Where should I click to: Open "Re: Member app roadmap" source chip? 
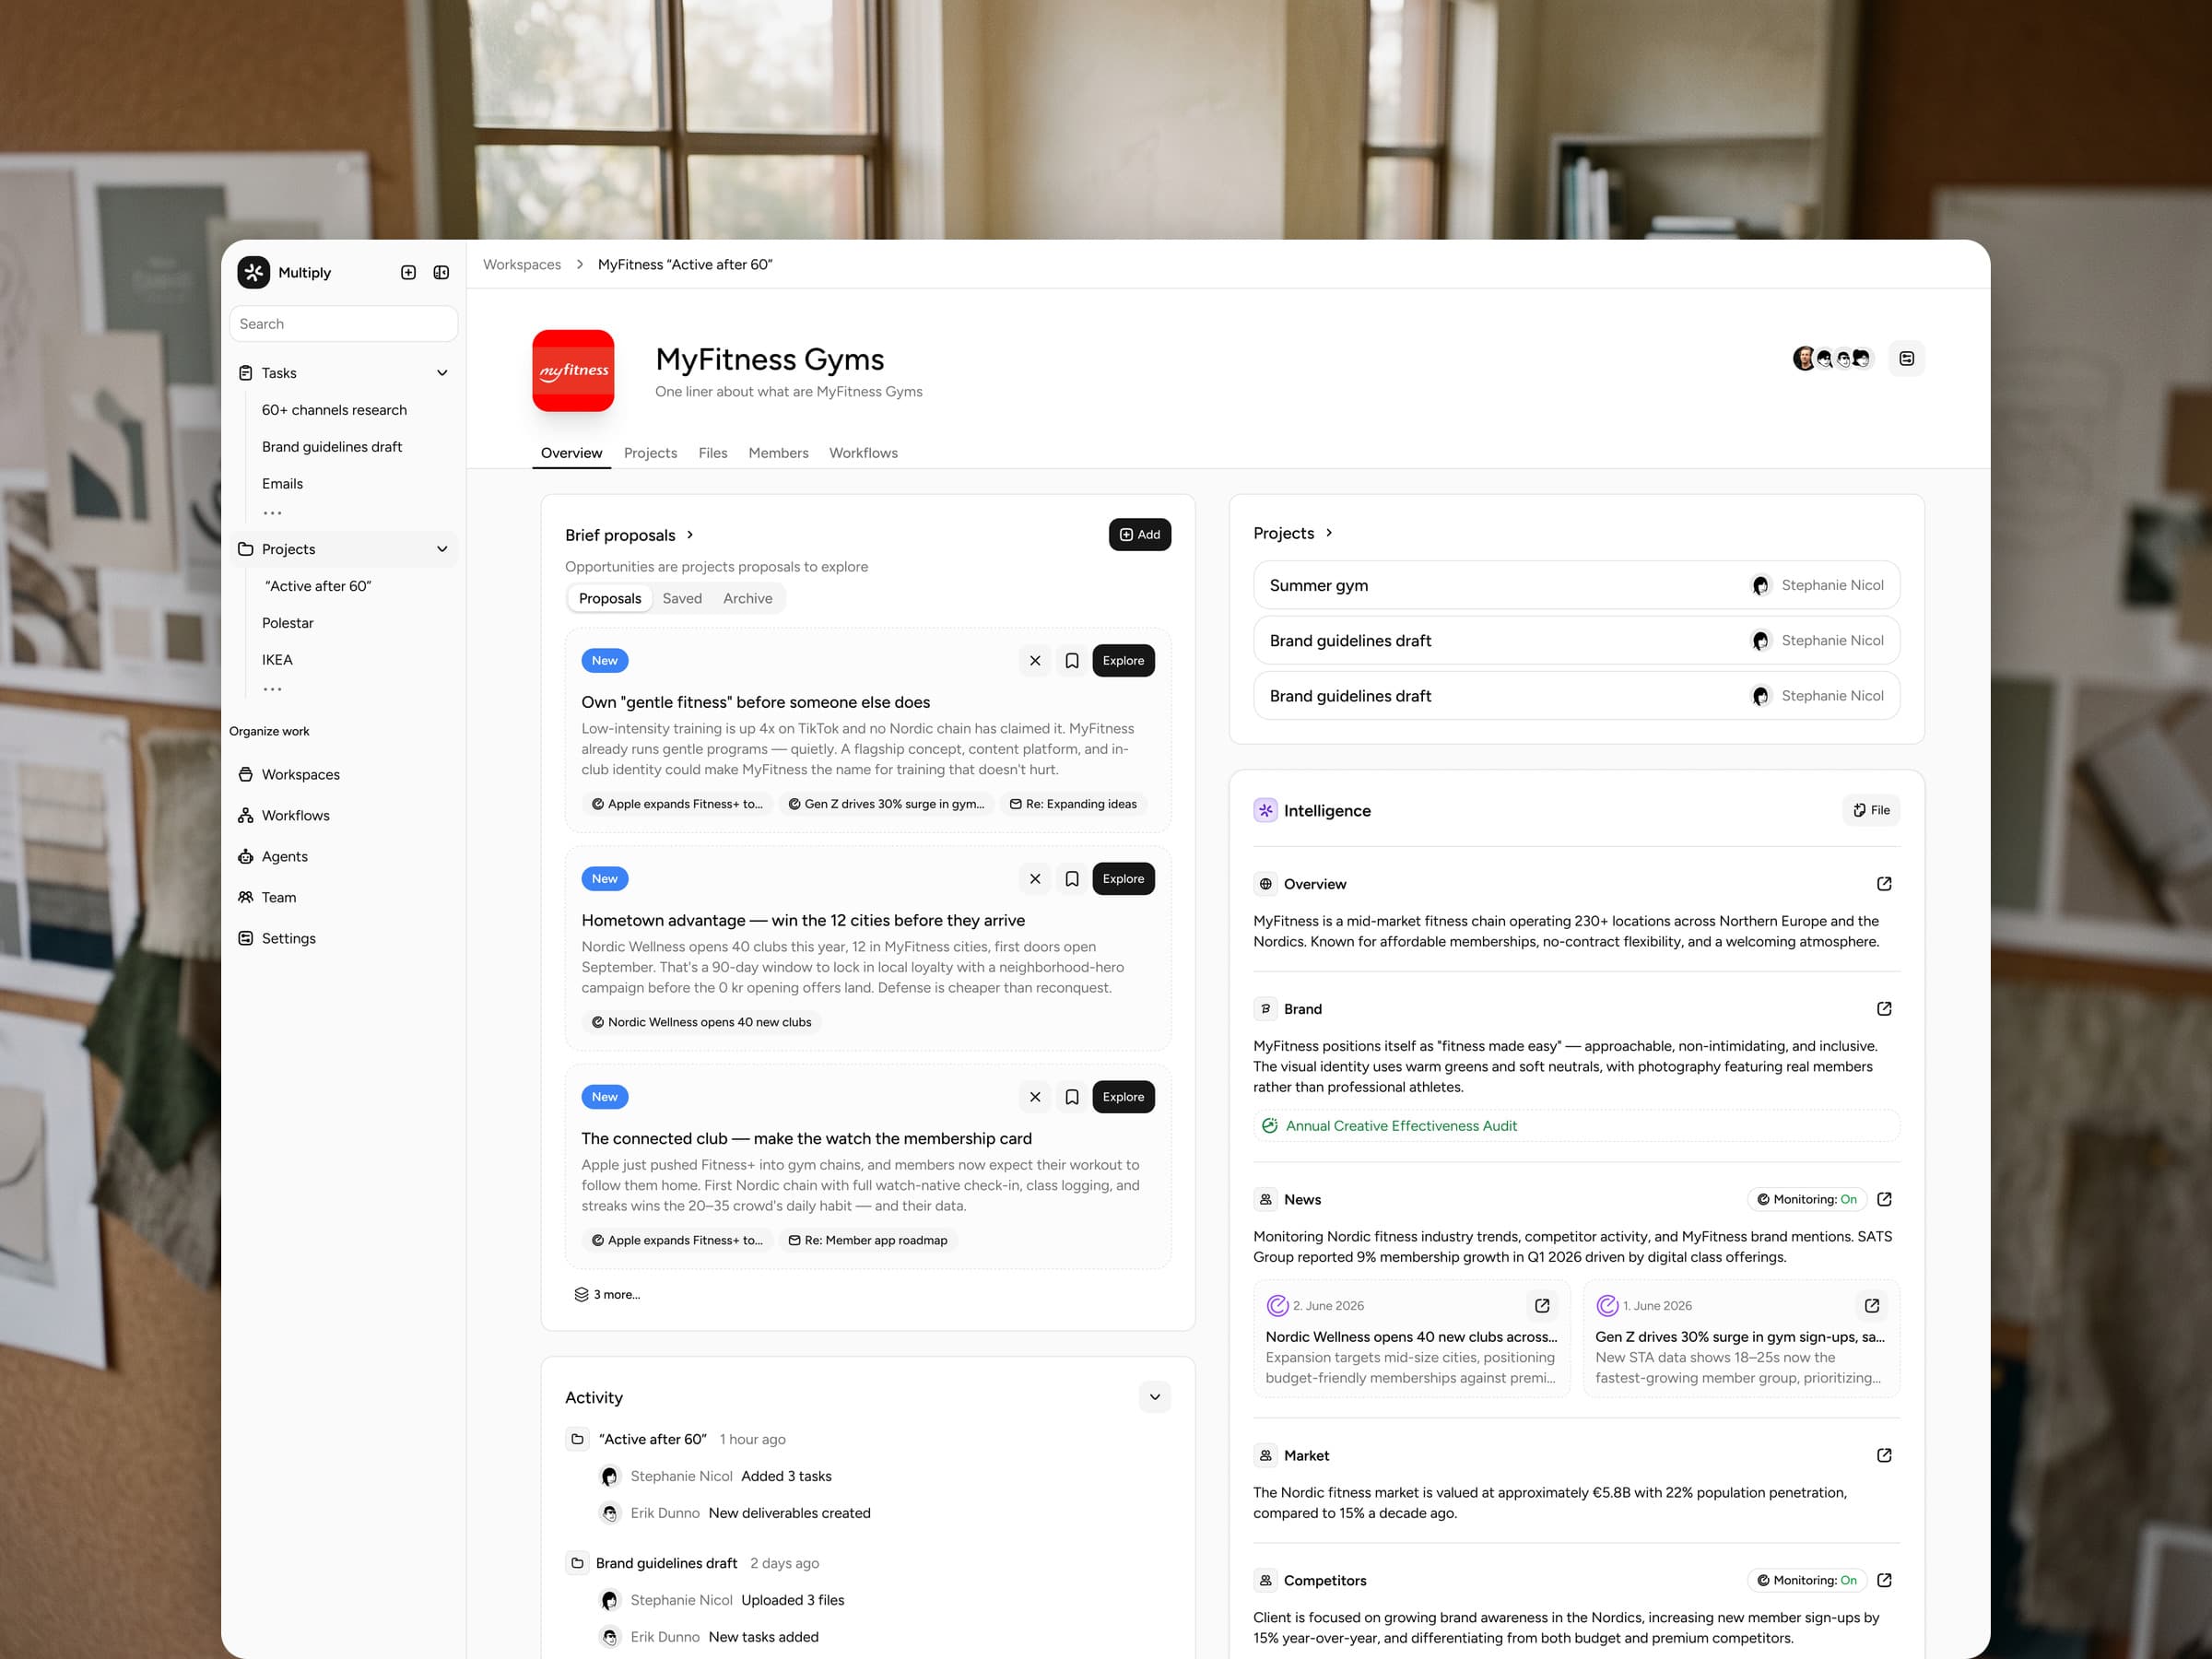tap(867, 1240)
